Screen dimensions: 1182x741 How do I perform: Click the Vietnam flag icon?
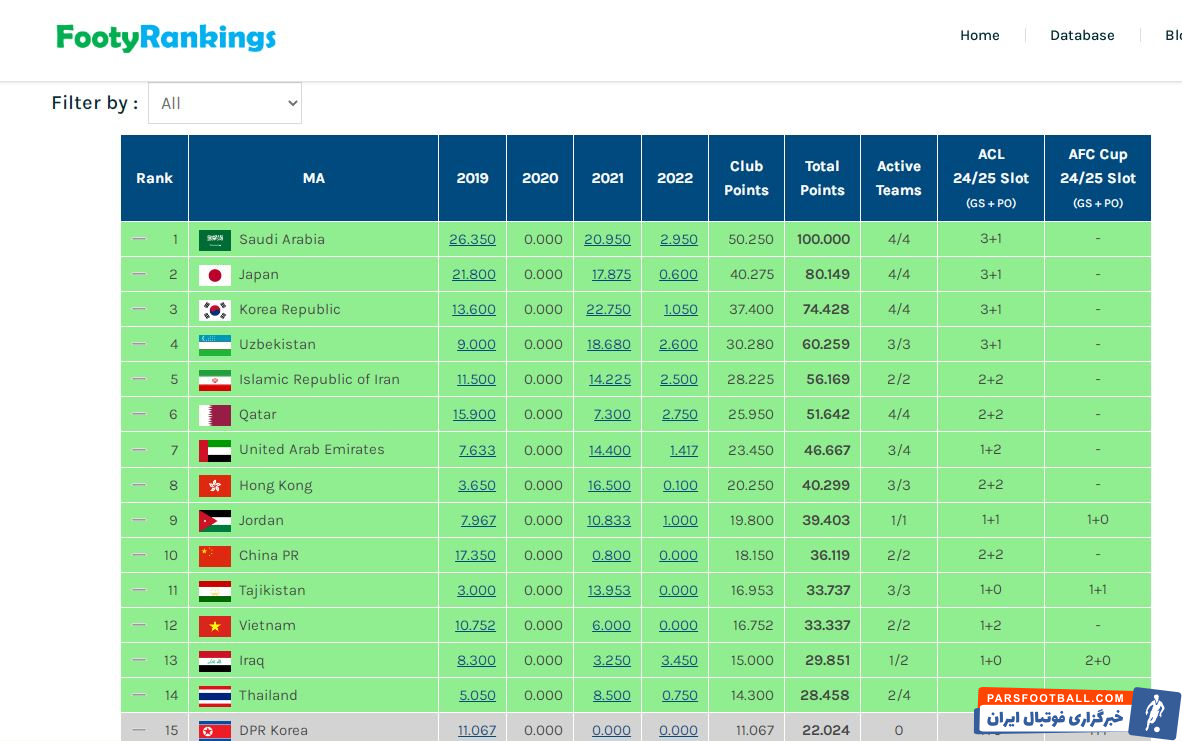(x=214, y=626)
